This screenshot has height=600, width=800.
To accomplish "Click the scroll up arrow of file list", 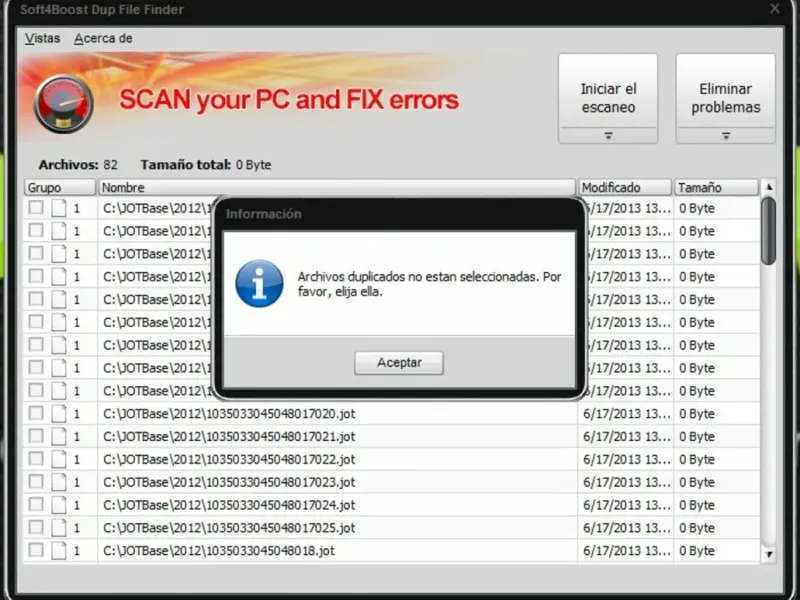I will [x=769, y=187].
